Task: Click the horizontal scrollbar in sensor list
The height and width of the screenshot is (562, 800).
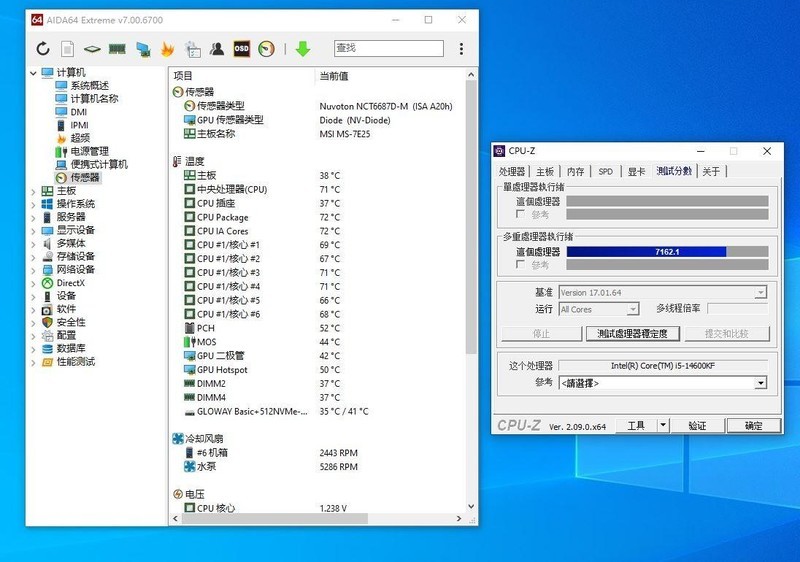Action: point(274,518)
